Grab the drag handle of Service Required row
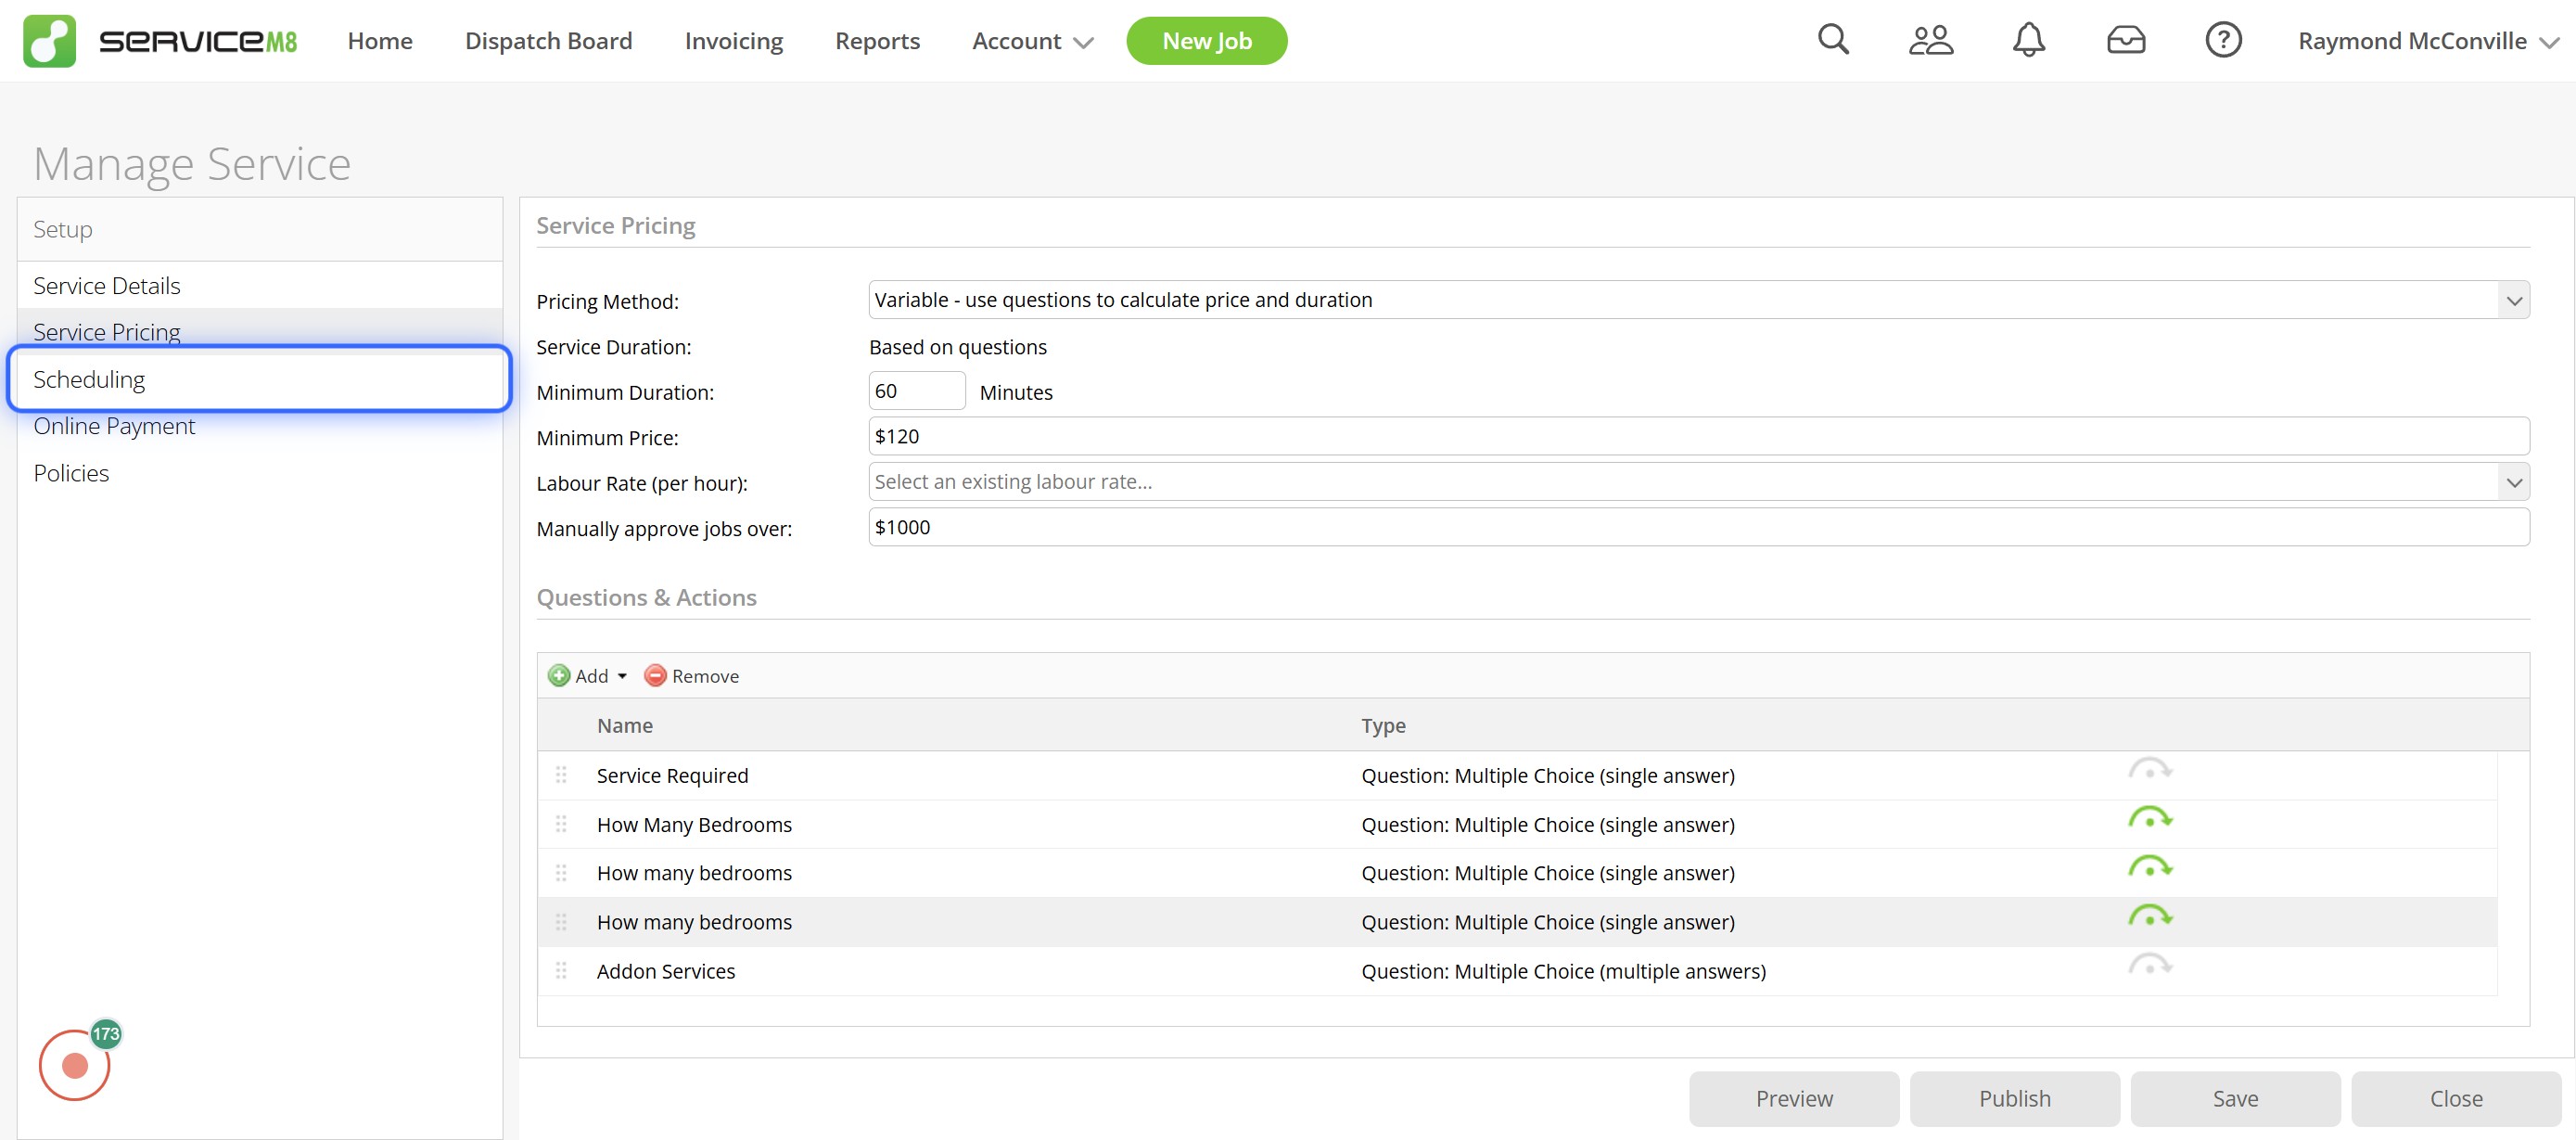This screenshot has height=1140, width=2576. coord(561,775)
